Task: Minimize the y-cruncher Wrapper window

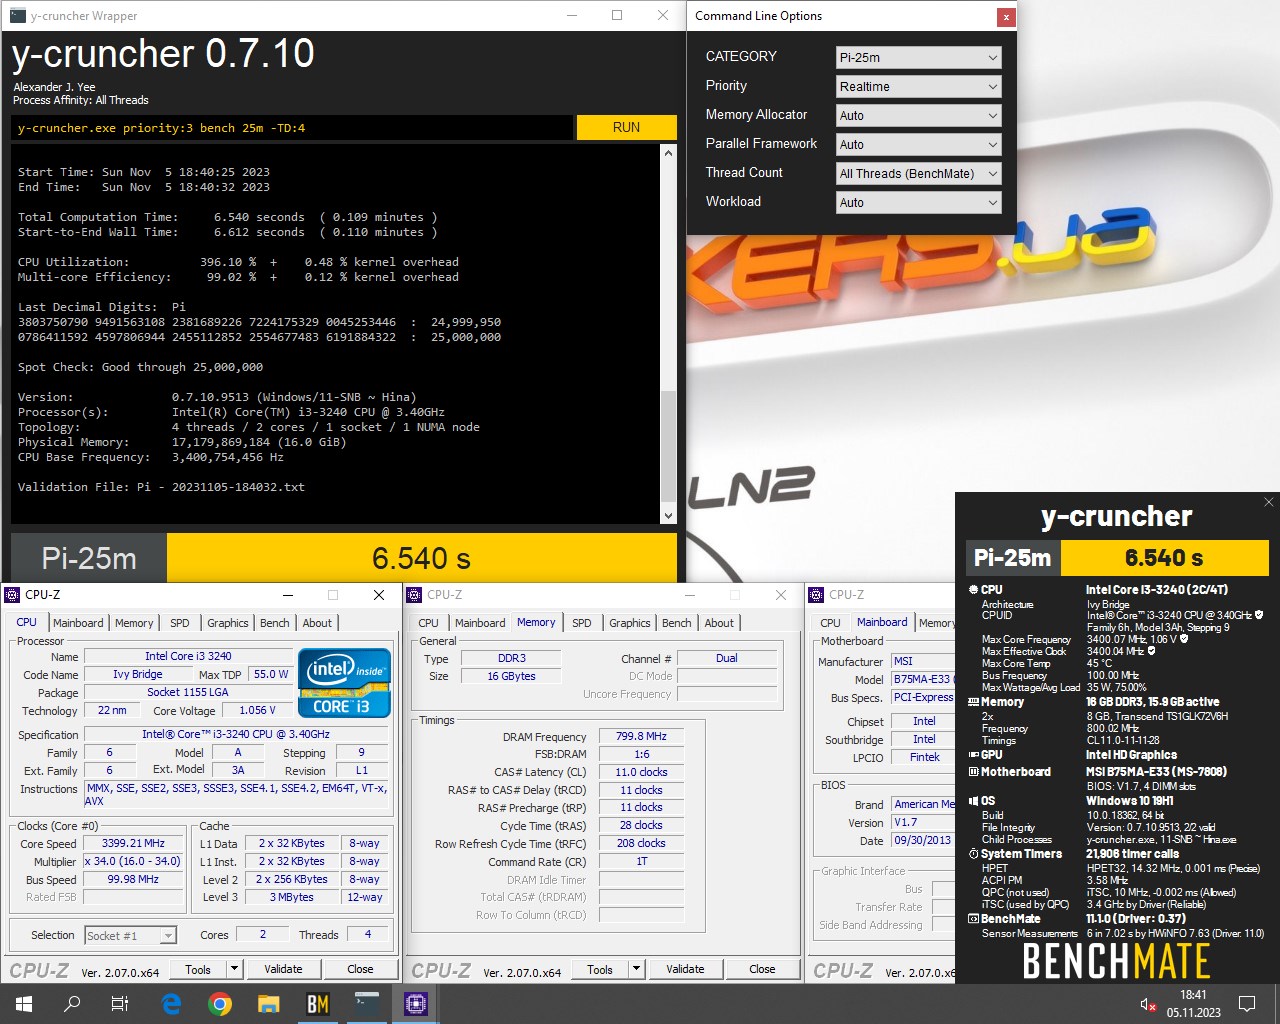Action: (x=571, y=15)
